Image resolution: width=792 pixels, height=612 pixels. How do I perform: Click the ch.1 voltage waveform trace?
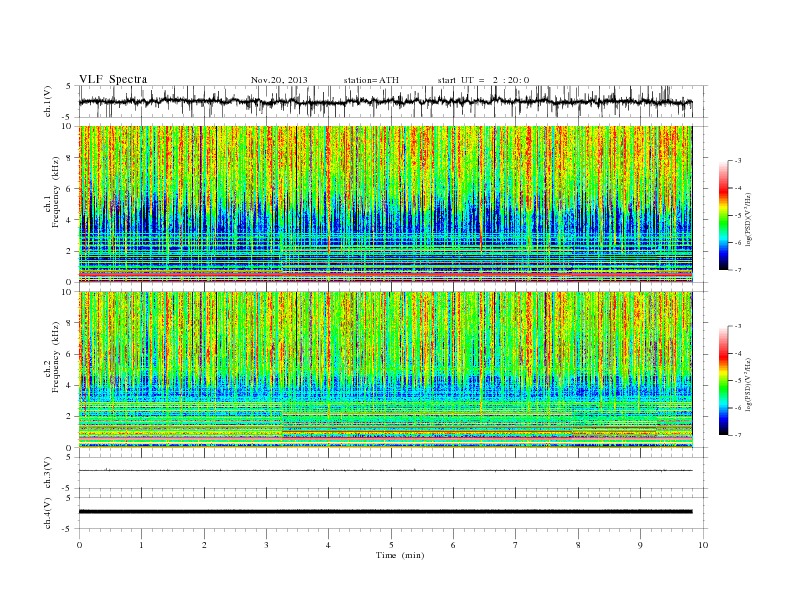385,101
